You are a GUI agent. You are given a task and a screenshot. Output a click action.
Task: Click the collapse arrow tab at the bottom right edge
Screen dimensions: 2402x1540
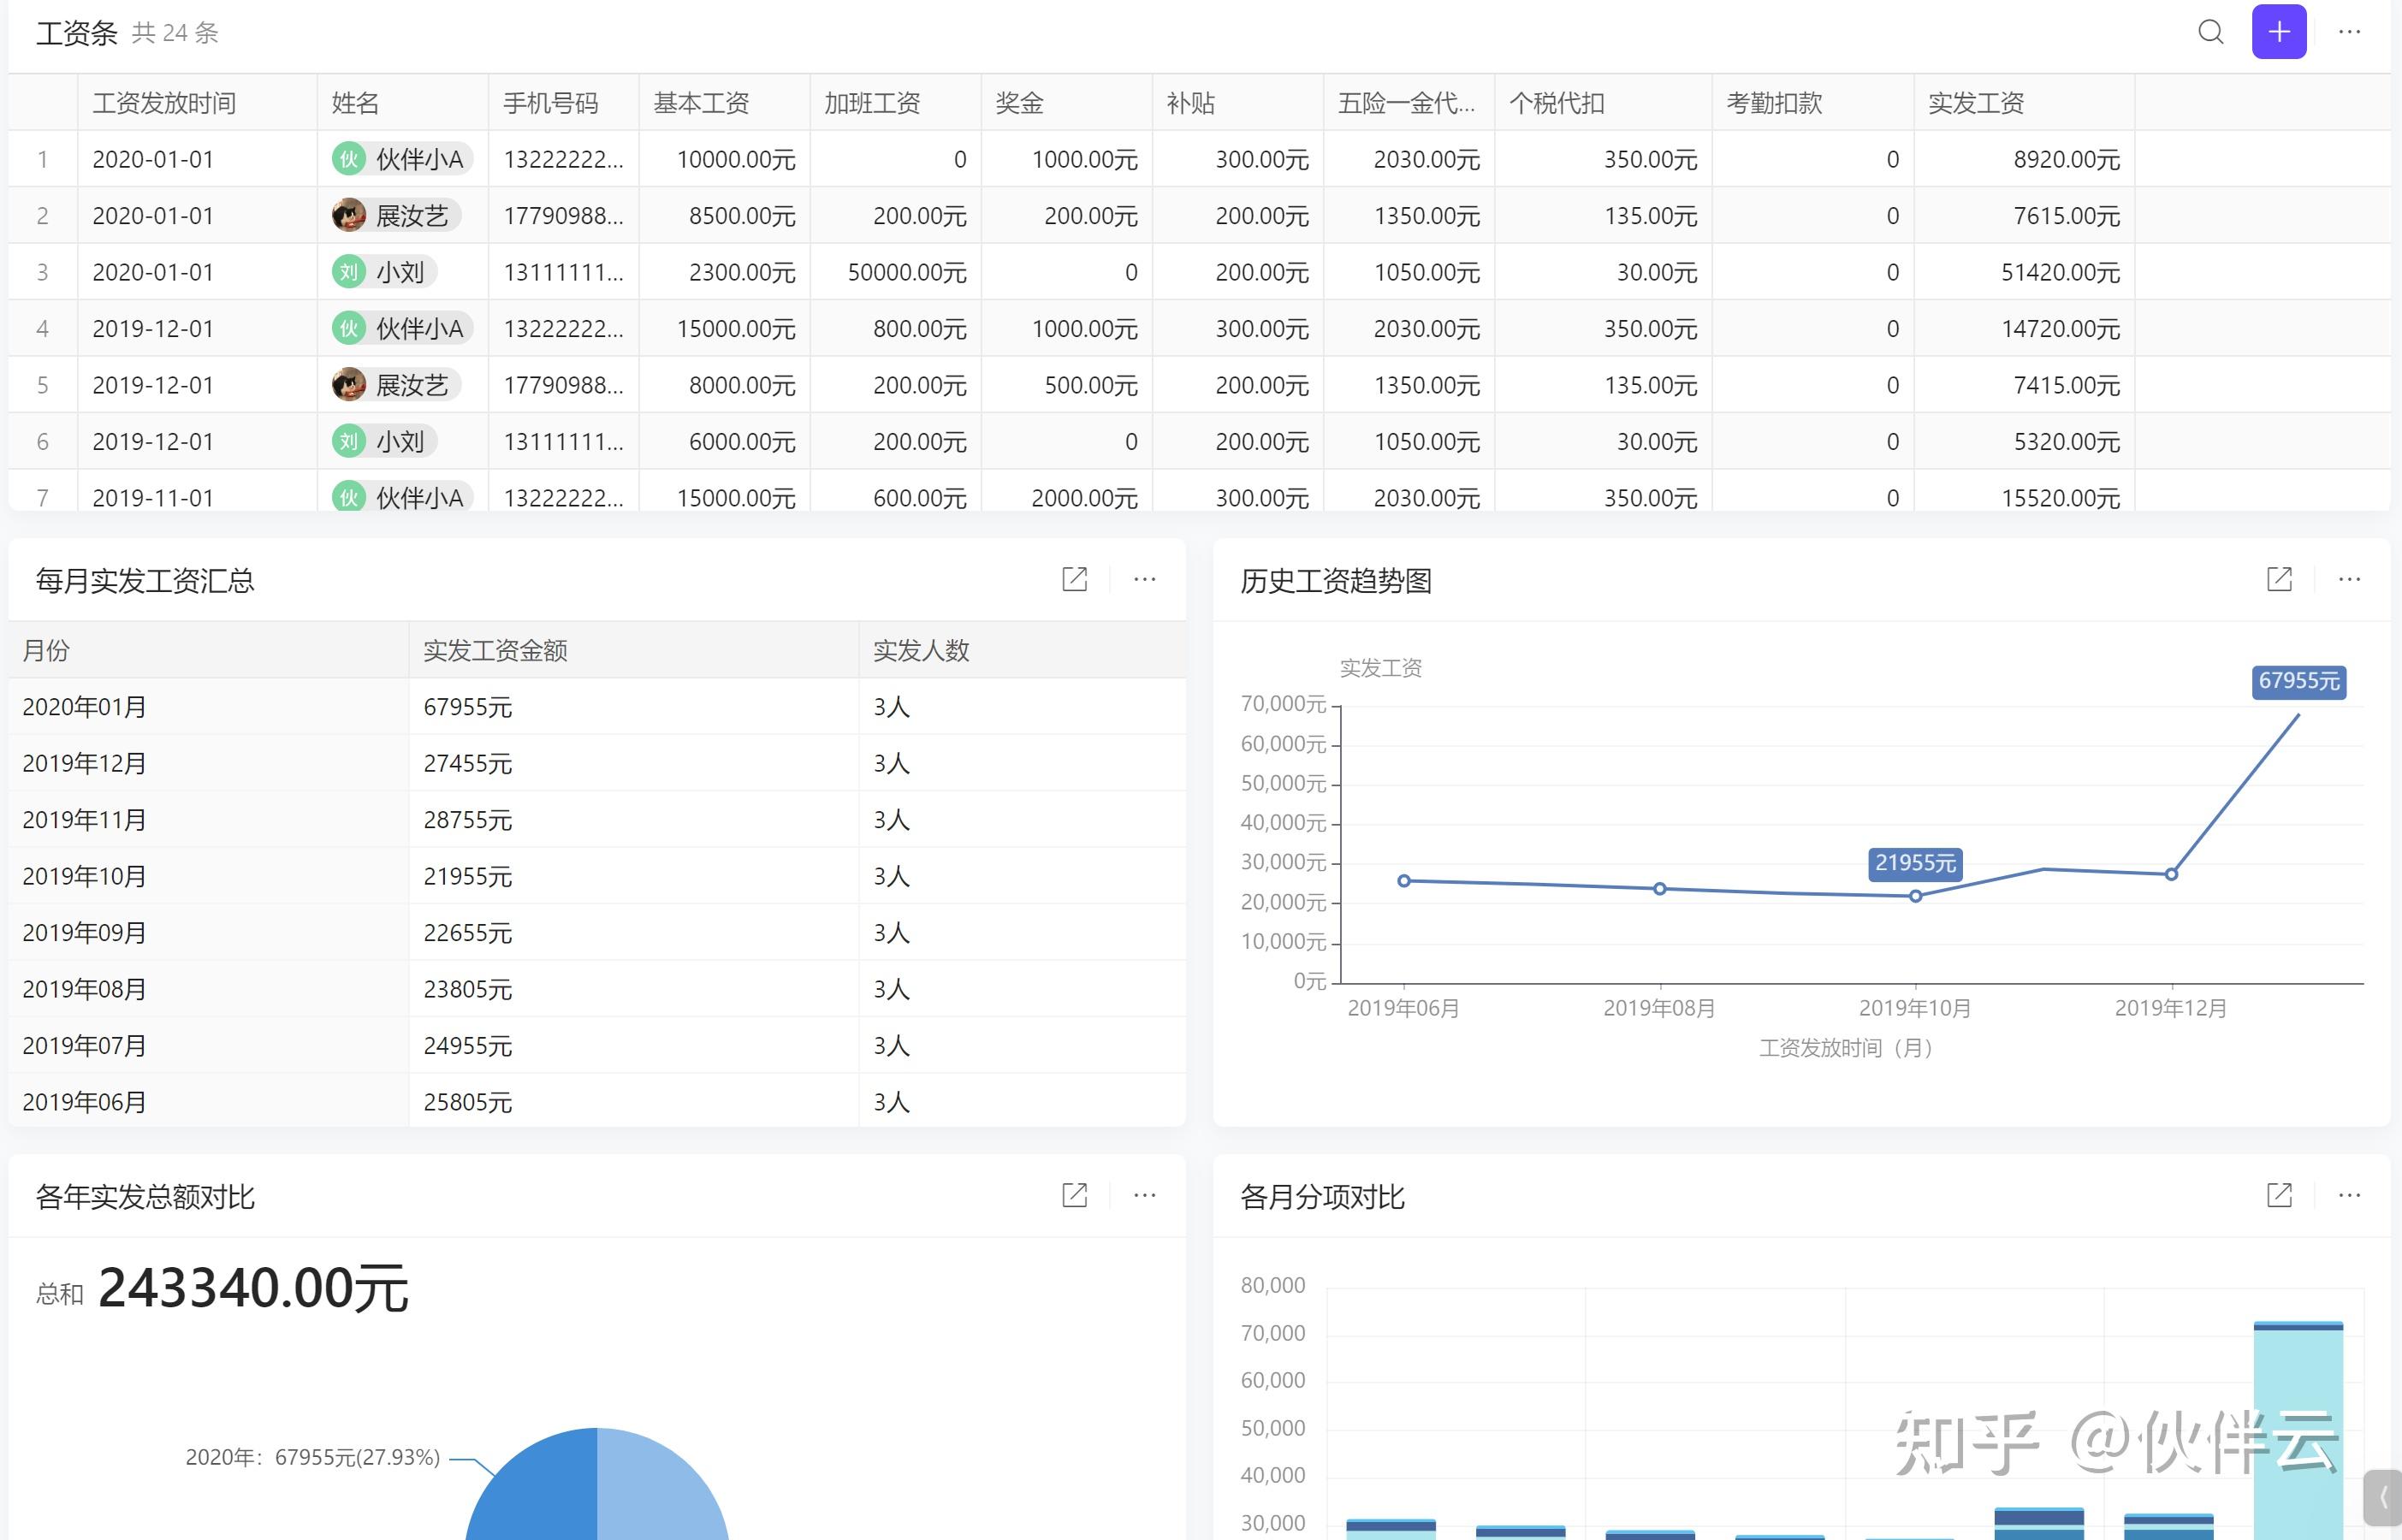(2383, 1498)
